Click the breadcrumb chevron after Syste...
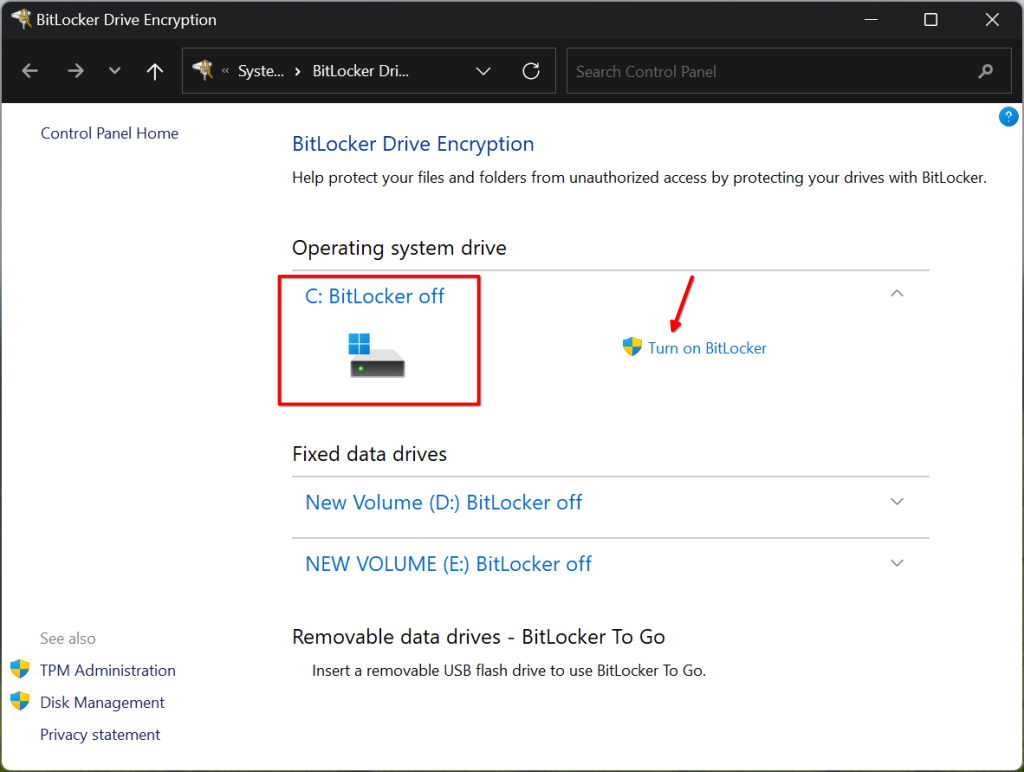The image size is (1024, 772). click(298, 71)
